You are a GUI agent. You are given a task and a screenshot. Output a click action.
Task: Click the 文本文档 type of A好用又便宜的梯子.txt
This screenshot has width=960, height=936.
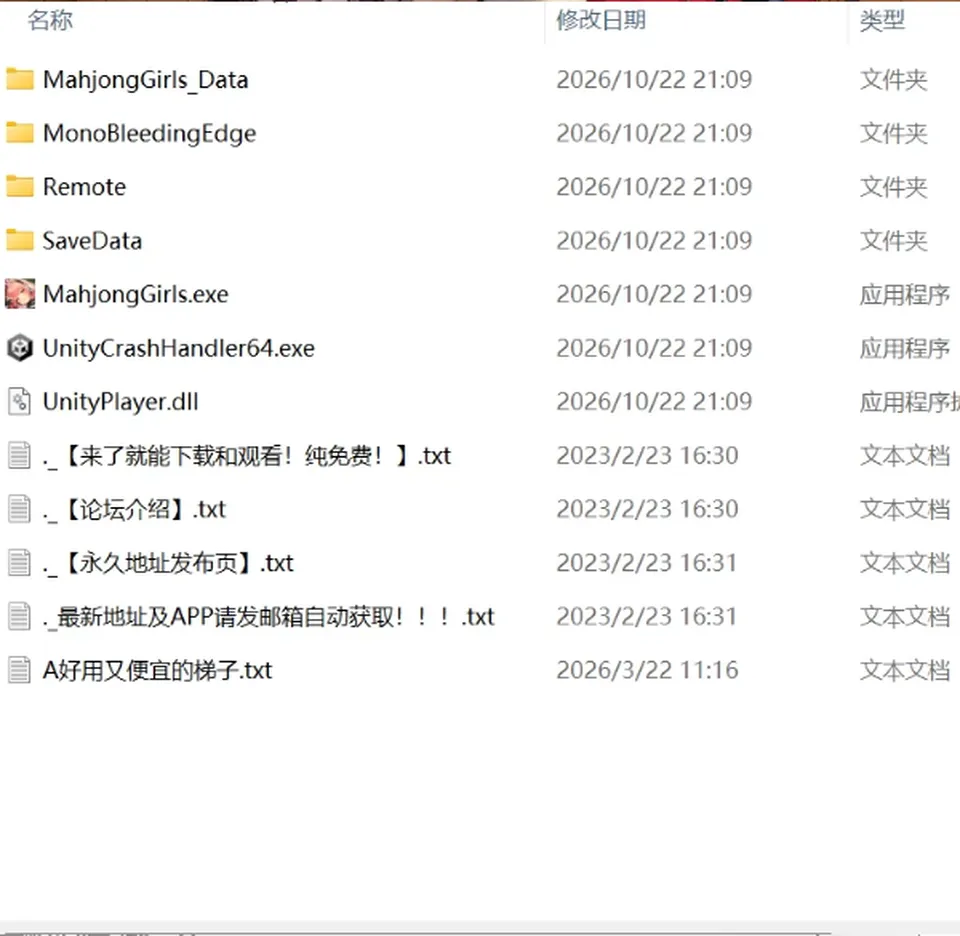point(905,670)
